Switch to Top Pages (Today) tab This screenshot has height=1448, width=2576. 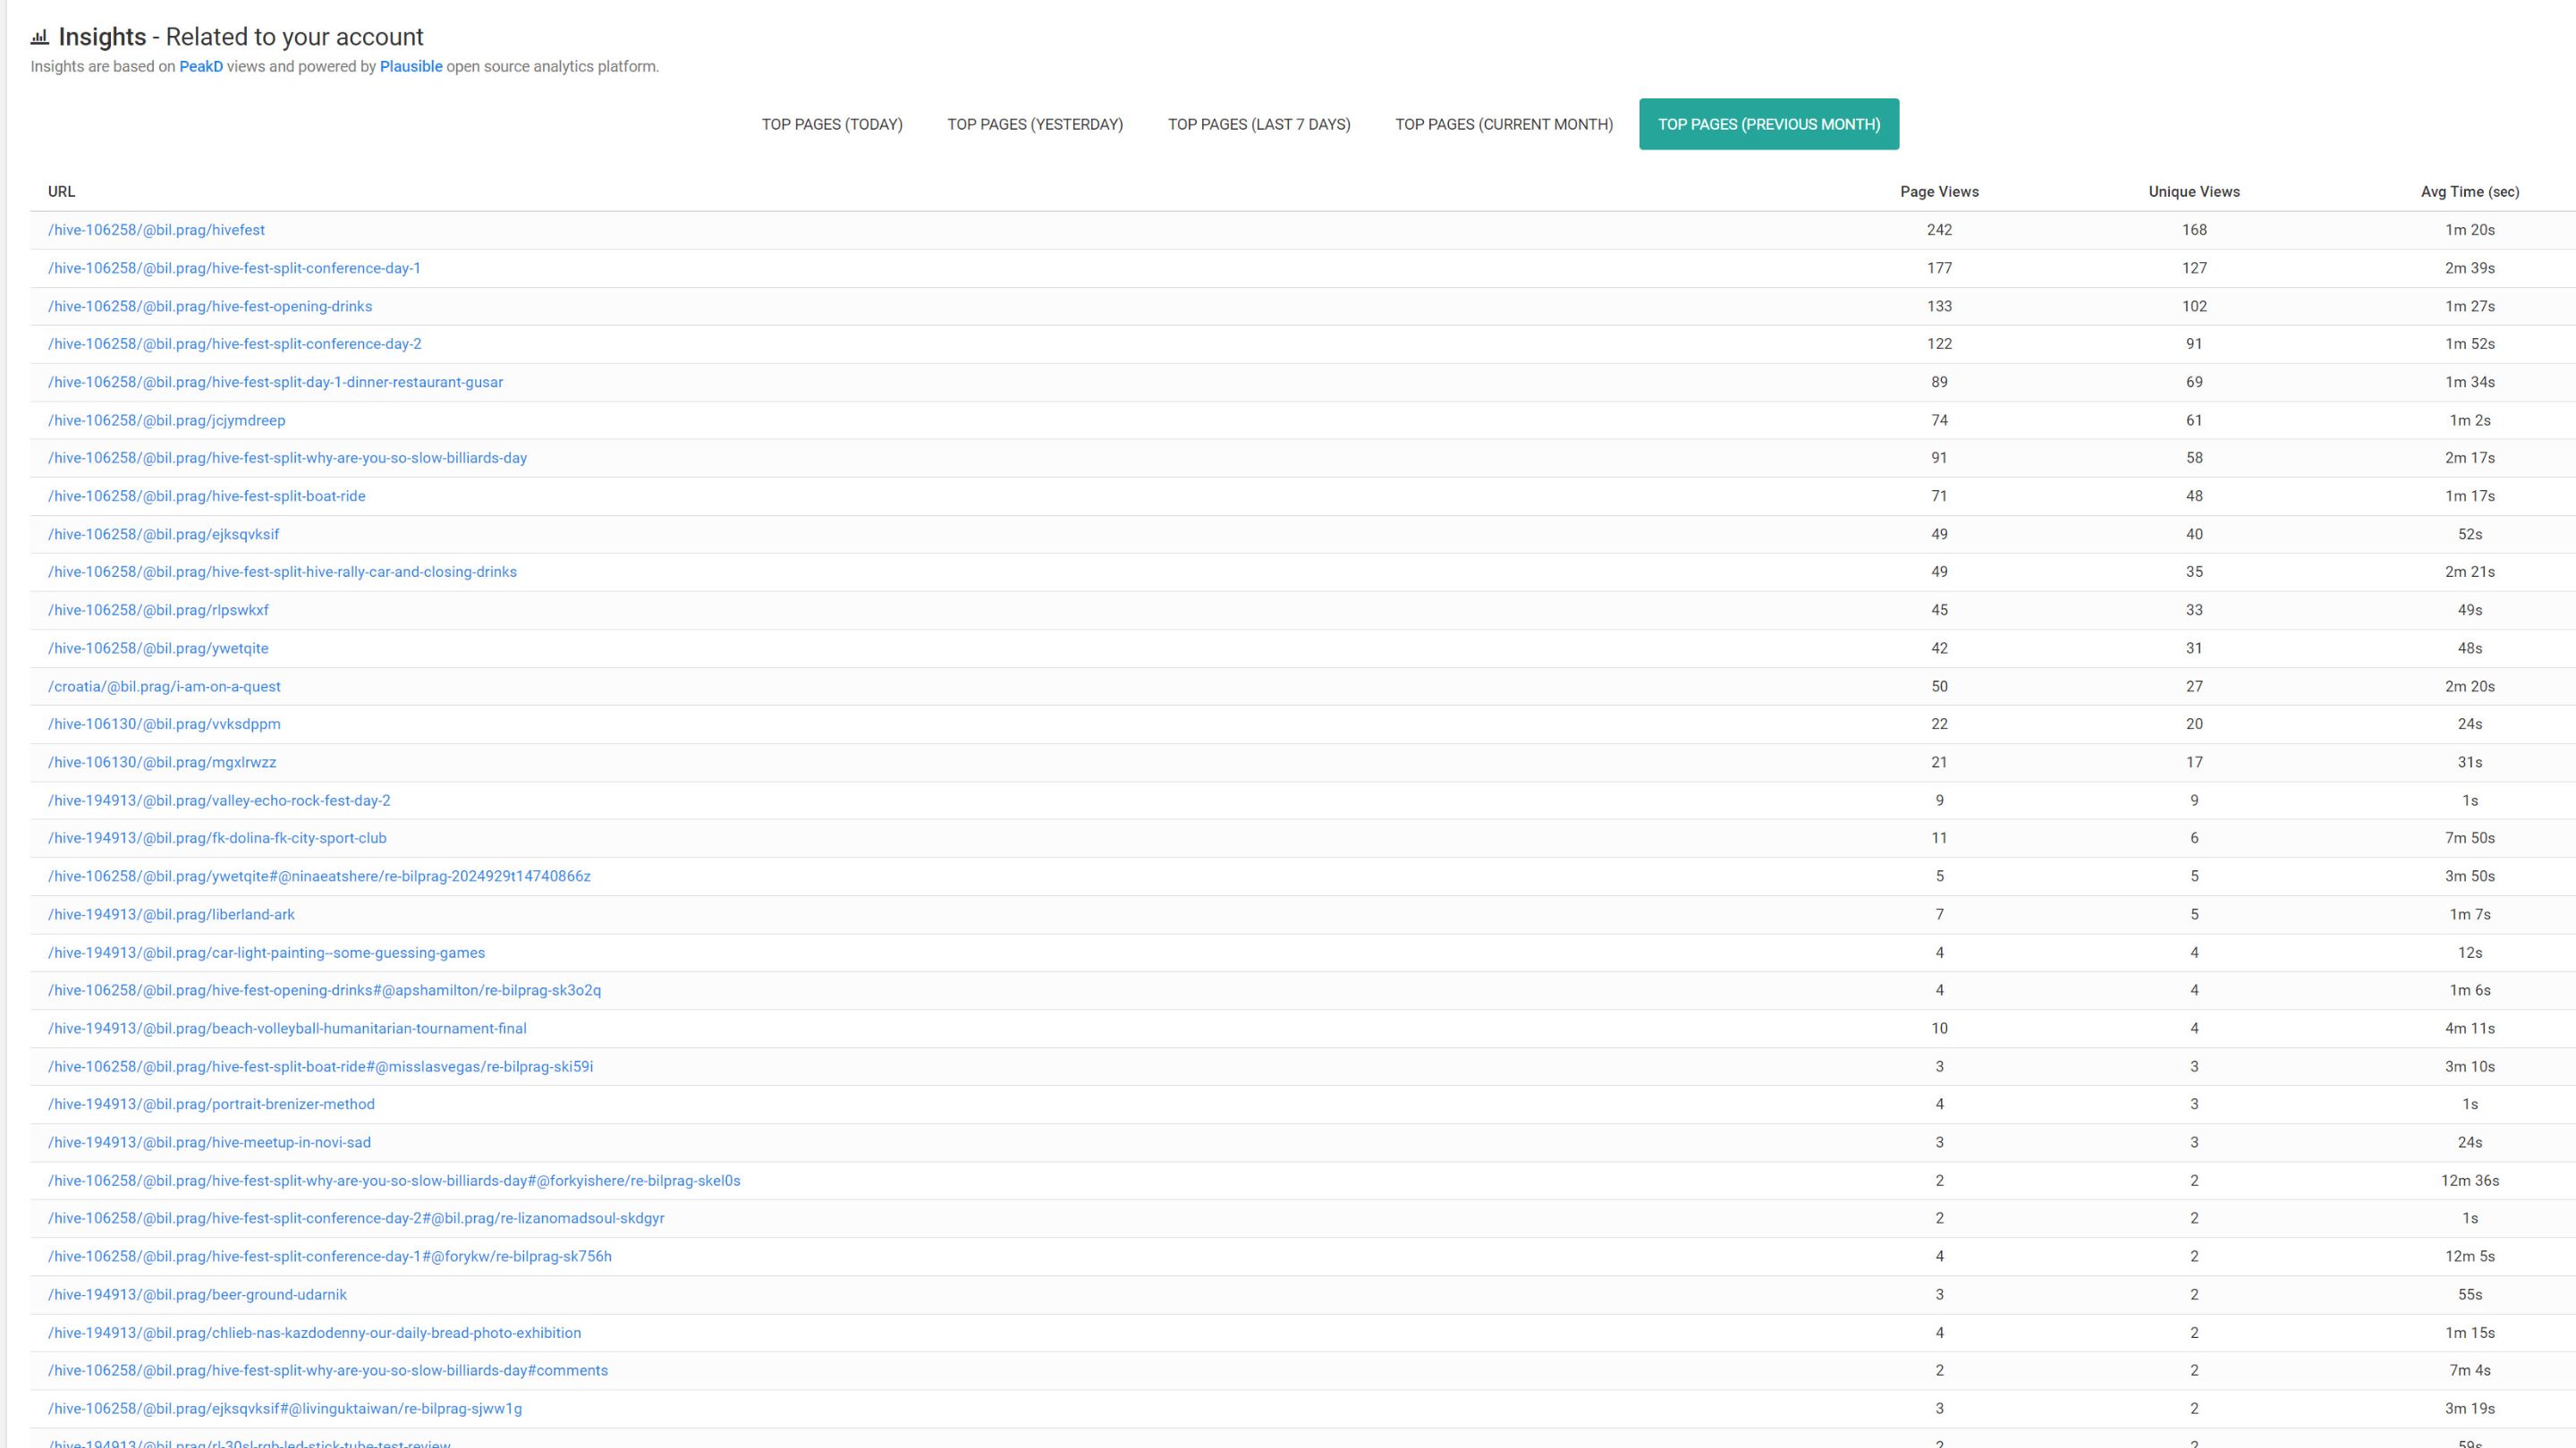click(832, 124)
